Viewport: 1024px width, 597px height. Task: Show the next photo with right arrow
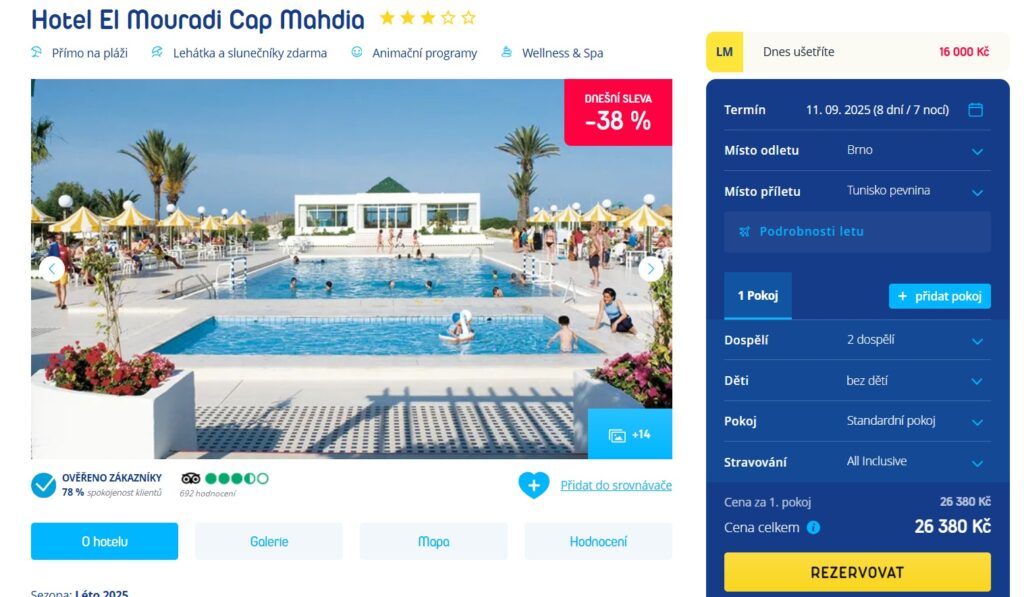650,268
